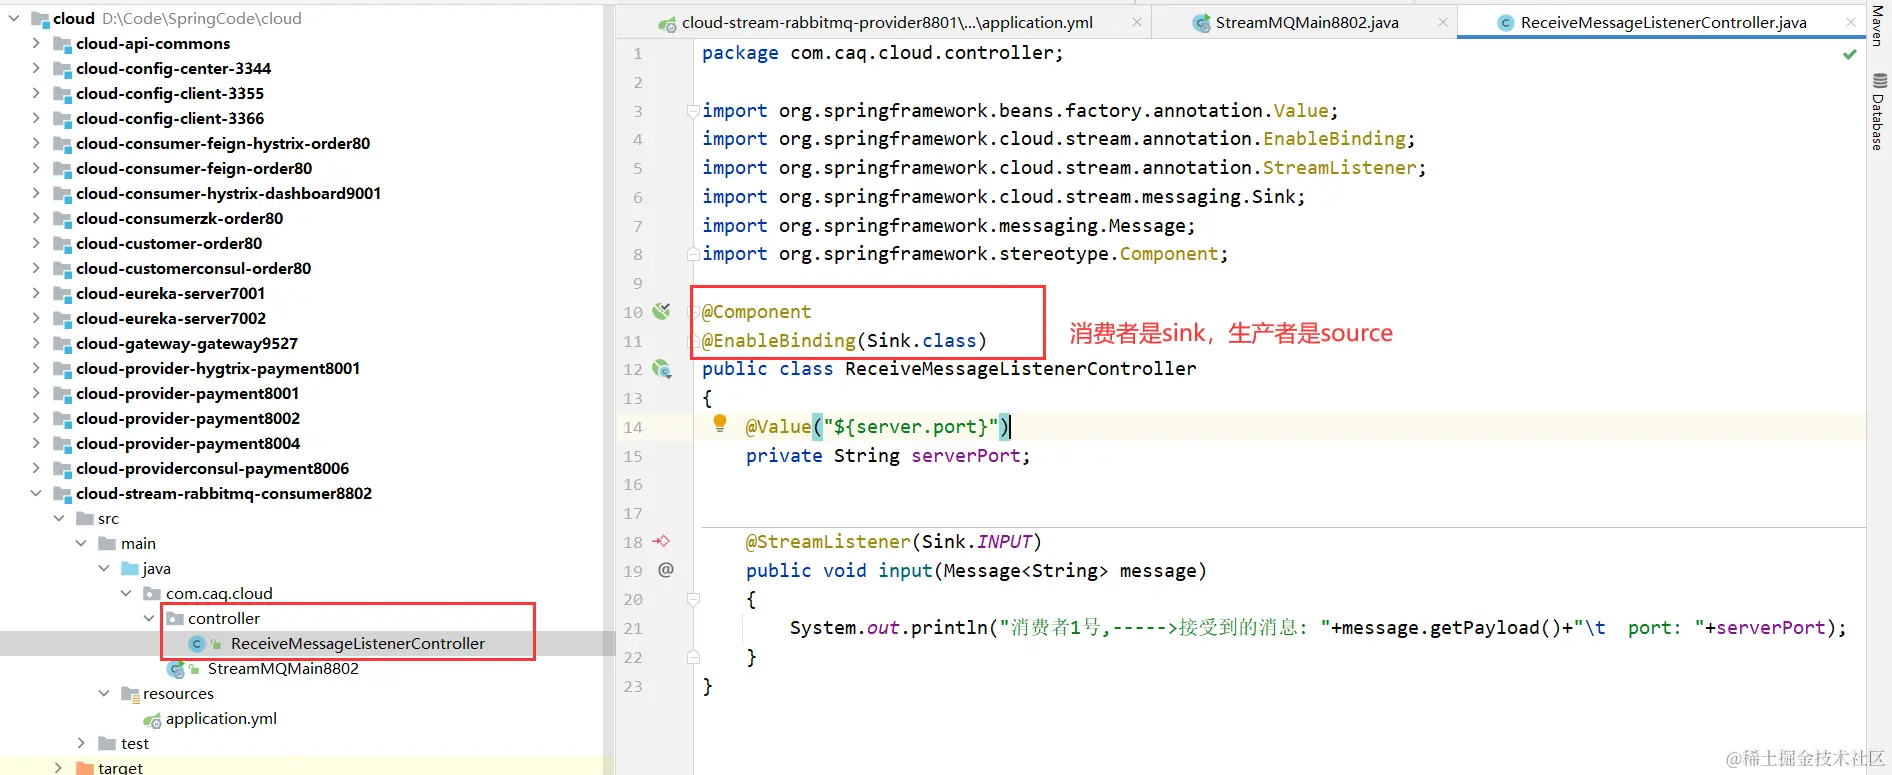The image size is (1892, 775).
Task: Close the ReceiveMessageListenerController.java tab
Action: (1850, 22)
